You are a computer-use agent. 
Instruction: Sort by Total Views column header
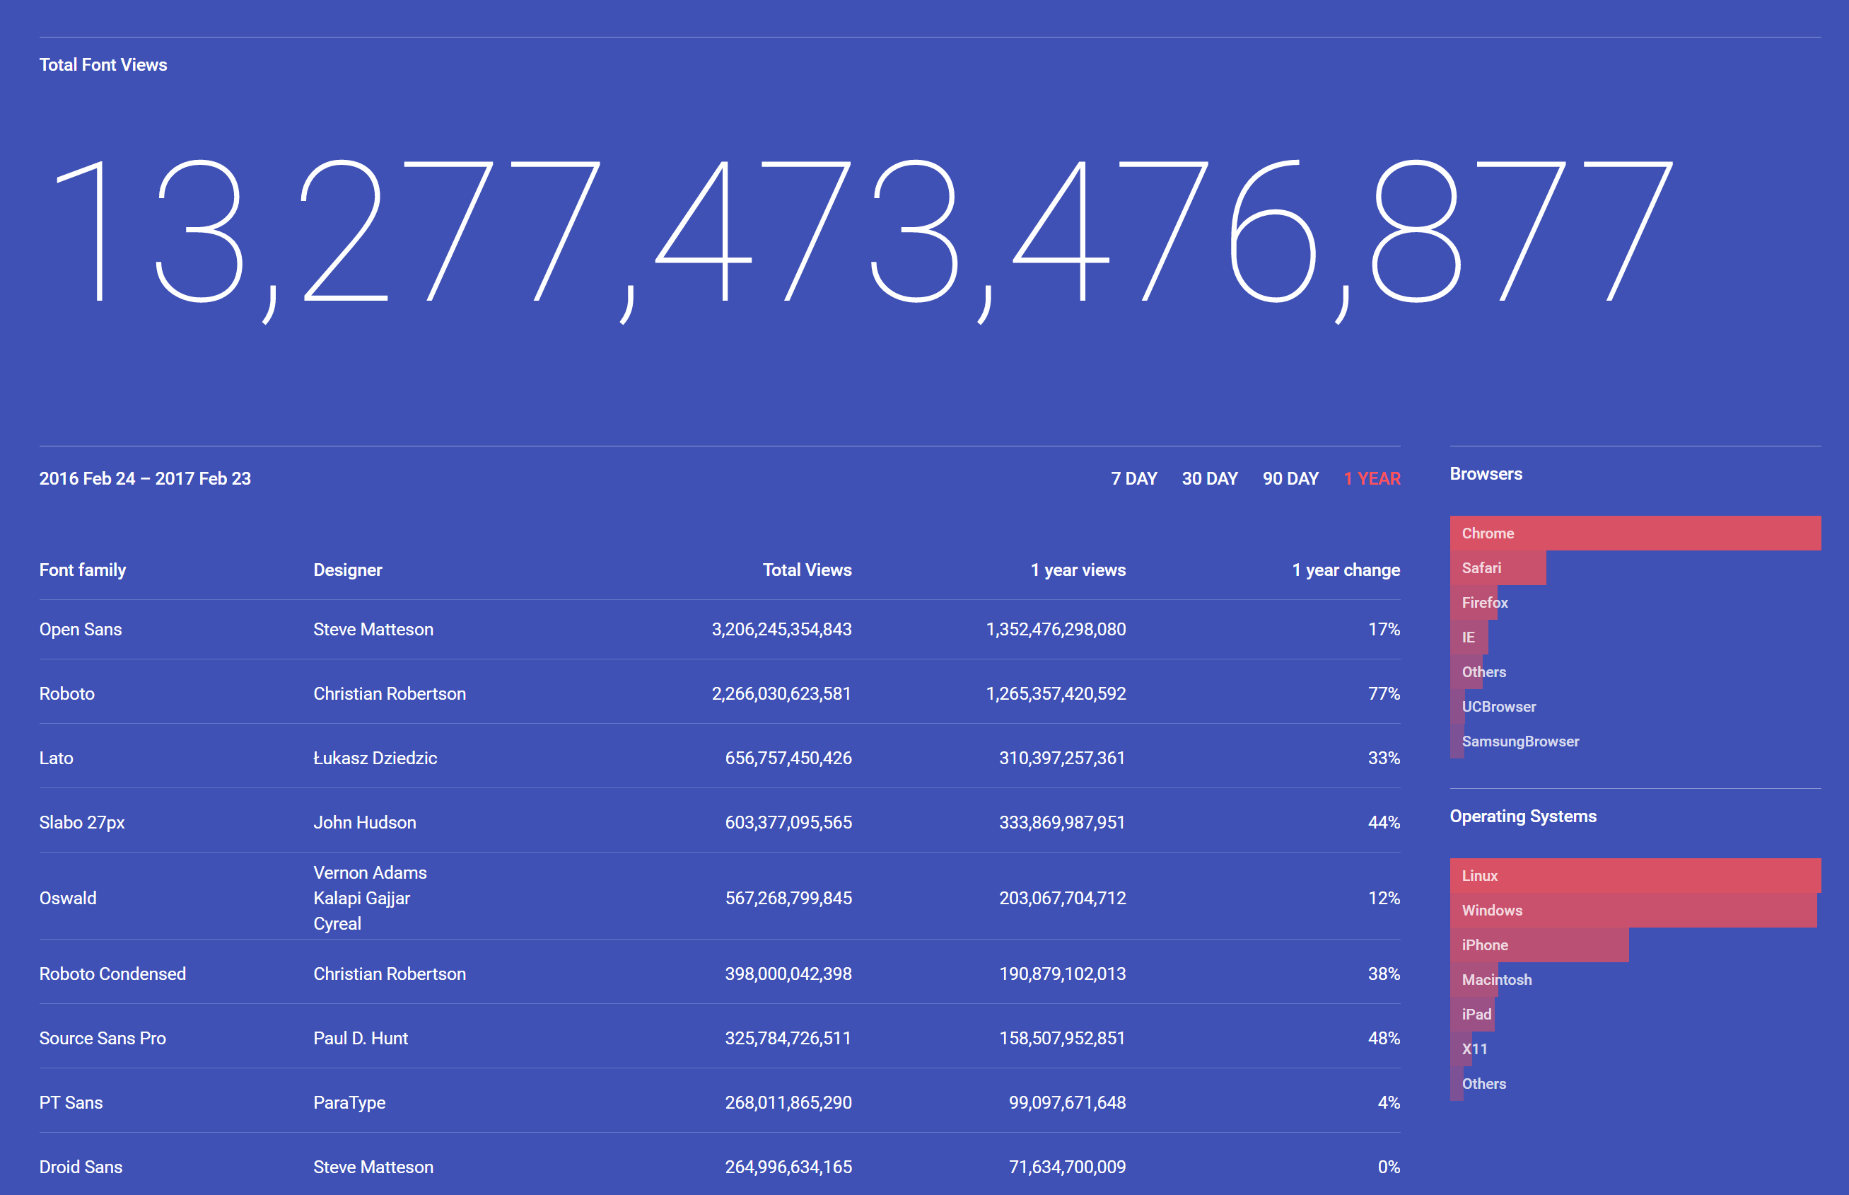807,570
